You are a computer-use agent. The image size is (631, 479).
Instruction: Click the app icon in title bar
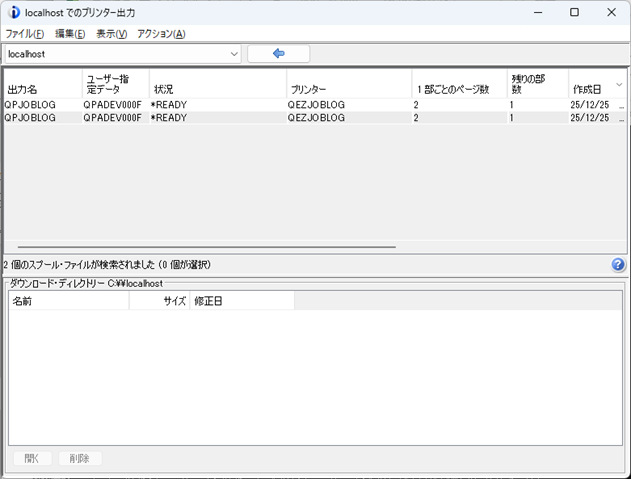(x=12, y=13)
